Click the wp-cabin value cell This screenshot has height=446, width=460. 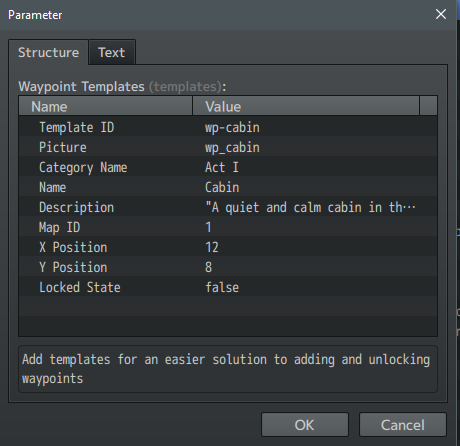pyautogui.click(x=232, y=127)
